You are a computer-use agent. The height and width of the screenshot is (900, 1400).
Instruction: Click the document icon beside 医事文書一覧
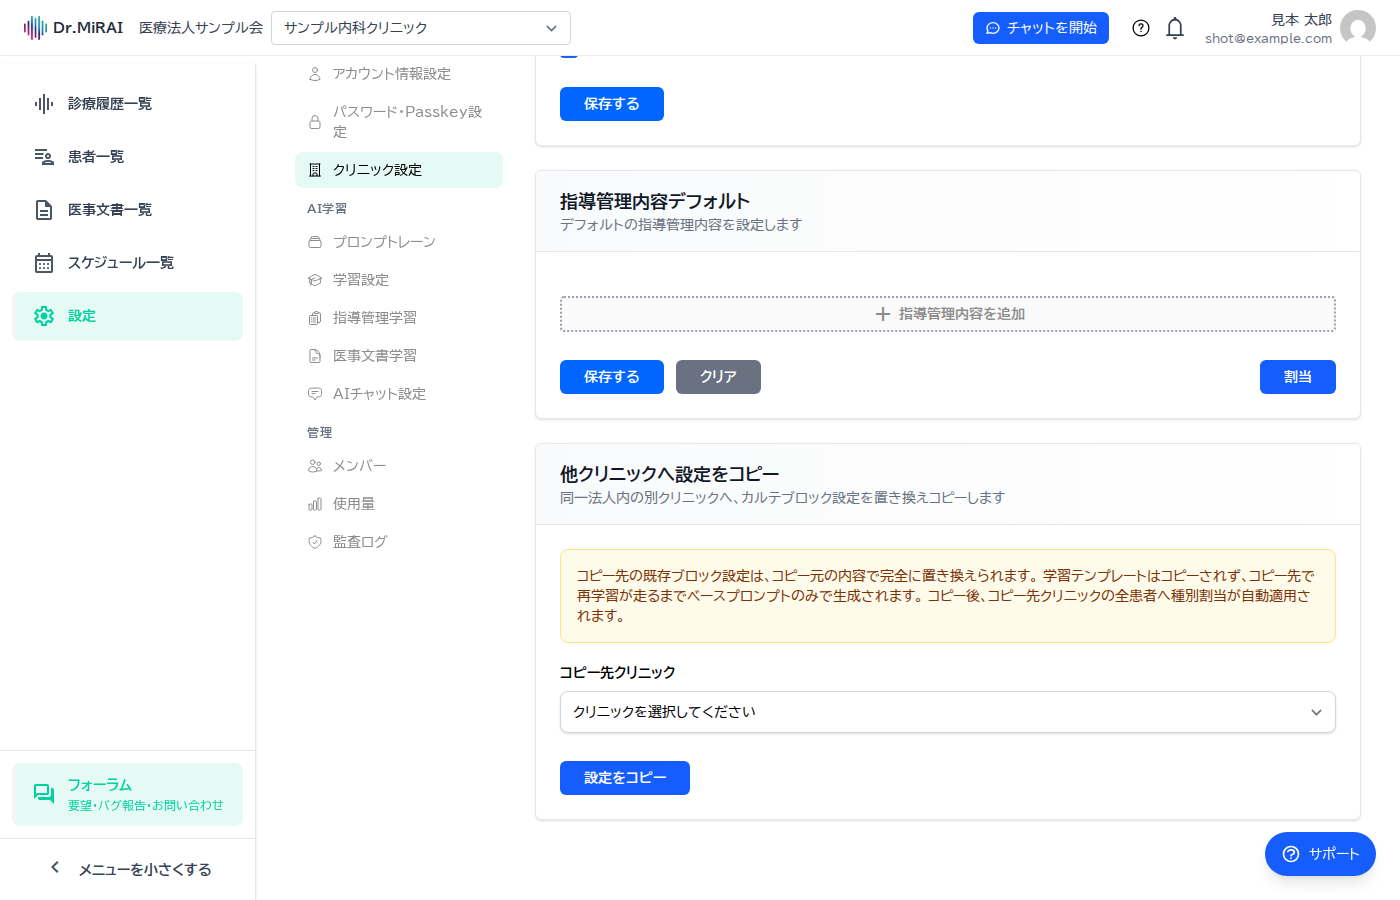(x=44, y=210)
